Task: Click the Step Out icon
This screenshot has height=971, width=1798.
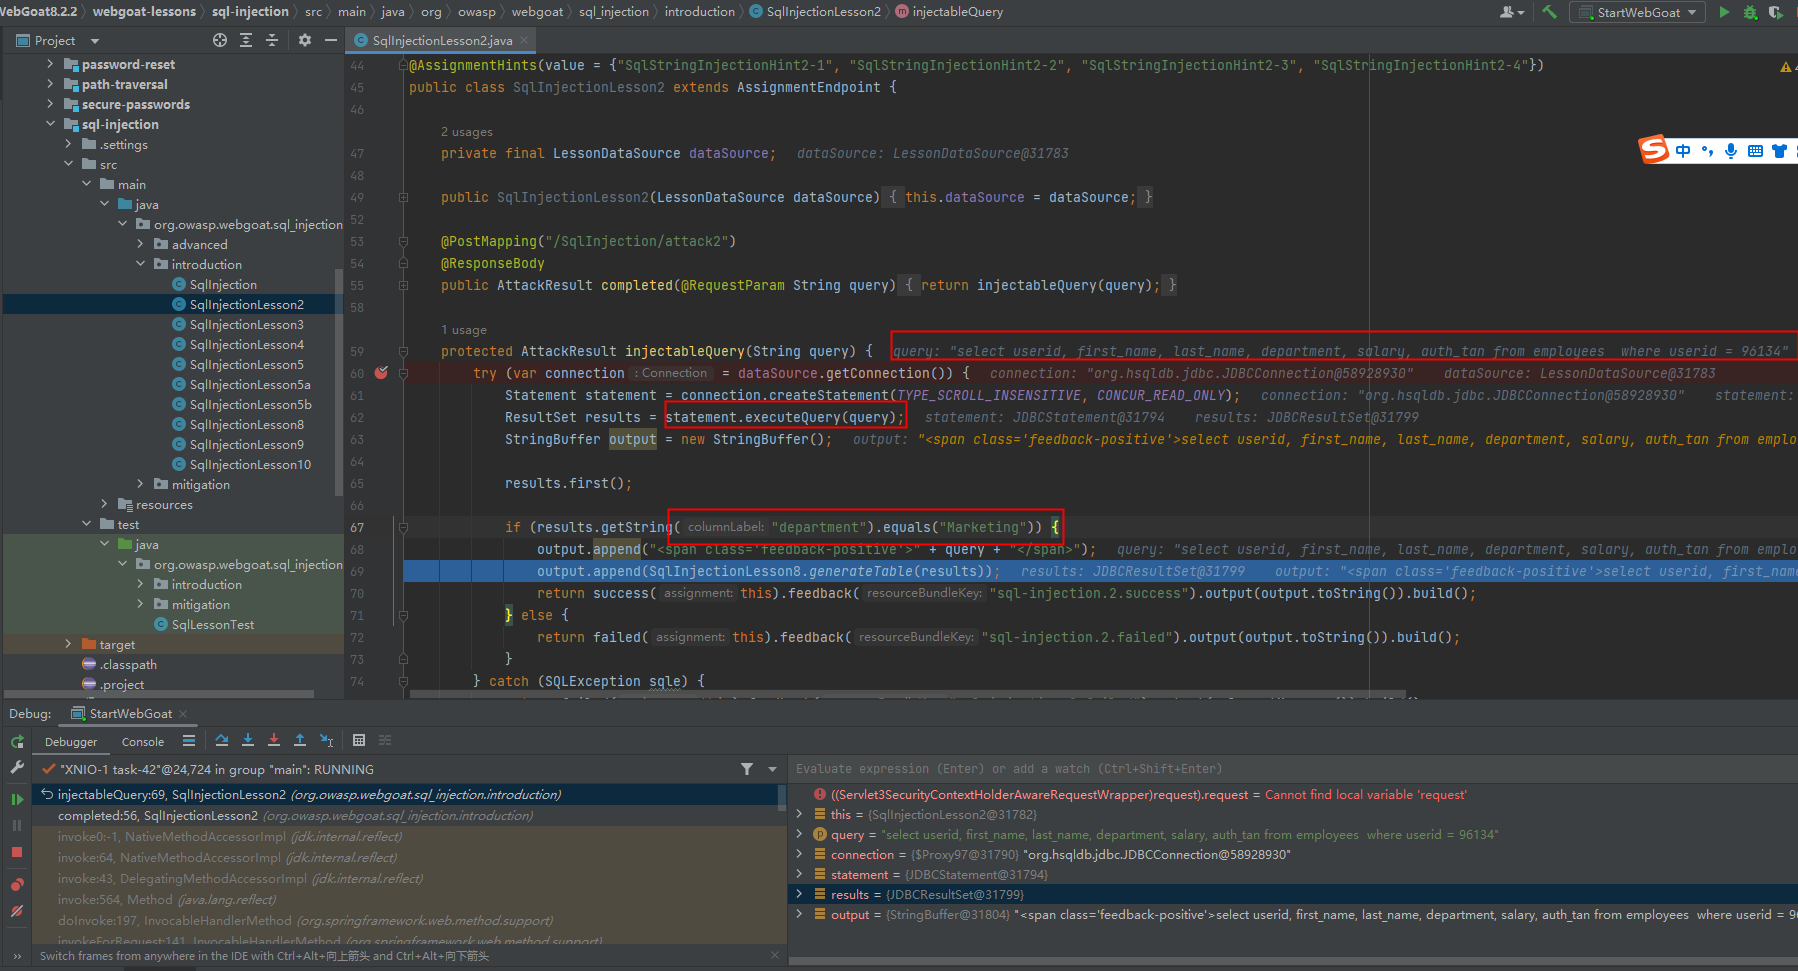Action: pyautogui.click(x=300, y=740)
